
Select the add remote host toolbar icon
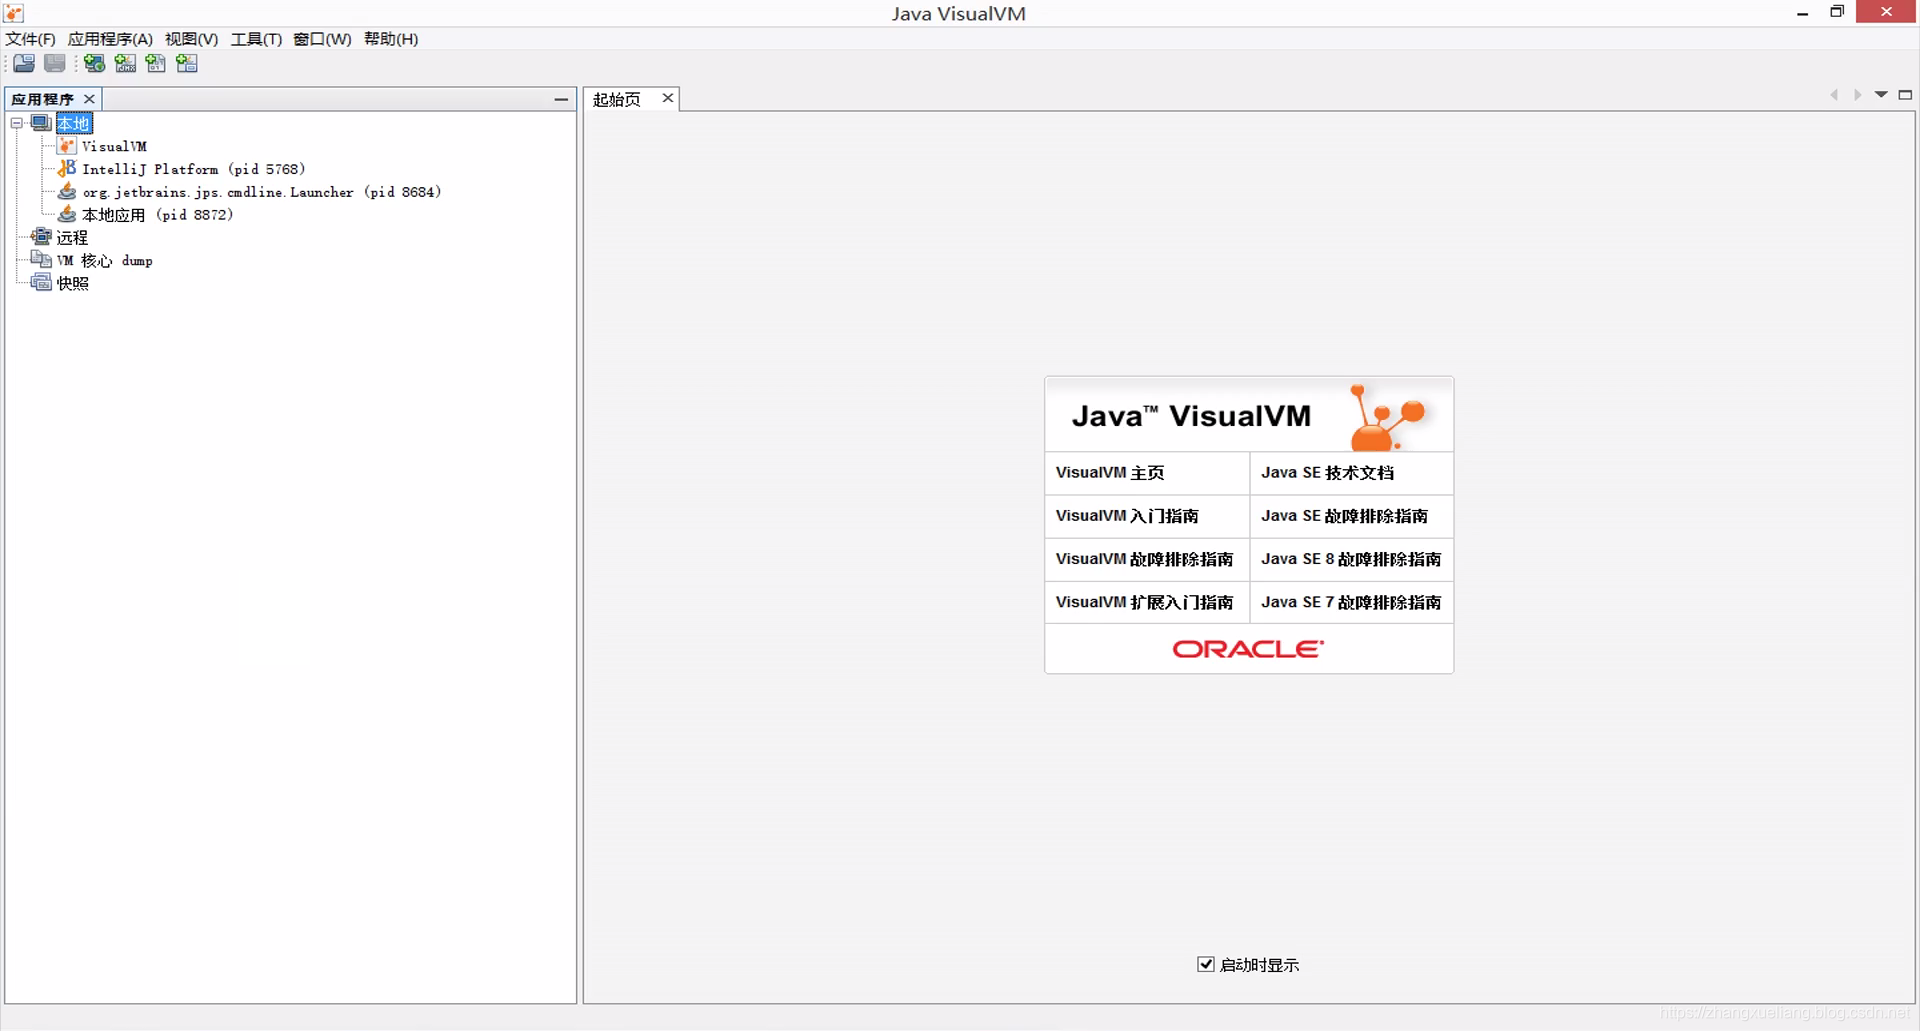94,63
